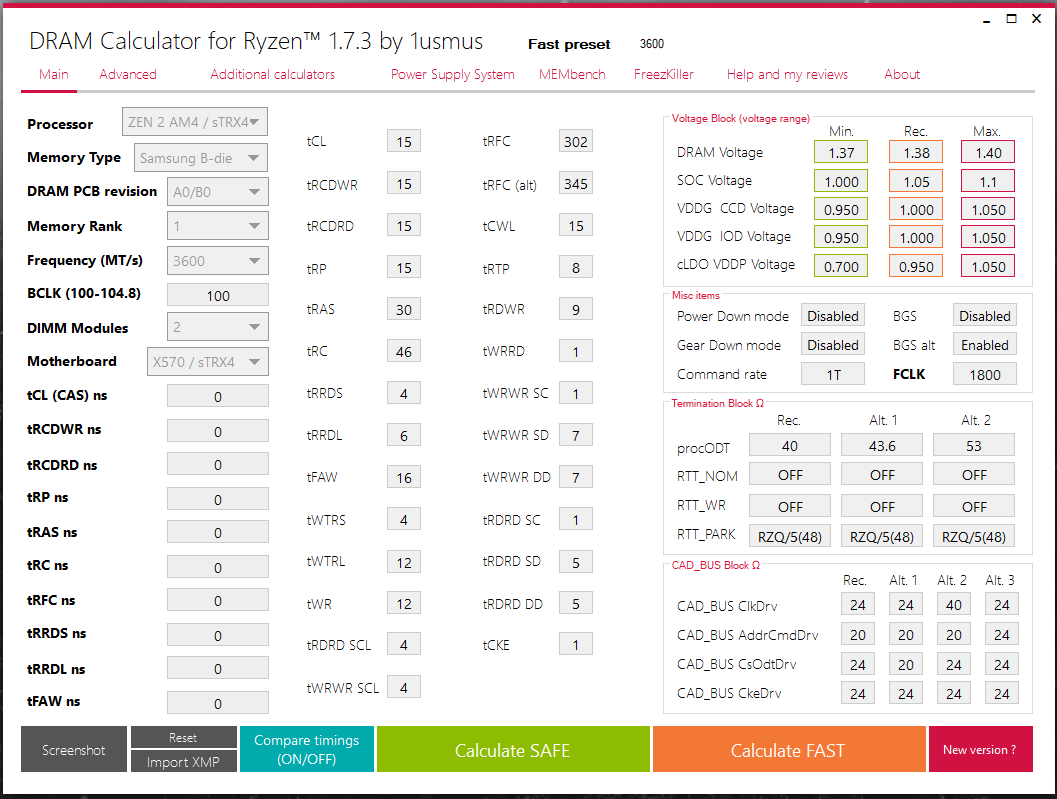Select the tFAW value 16
The height and width of the screenshot is (799, 1057).
(x=404, y=477)
